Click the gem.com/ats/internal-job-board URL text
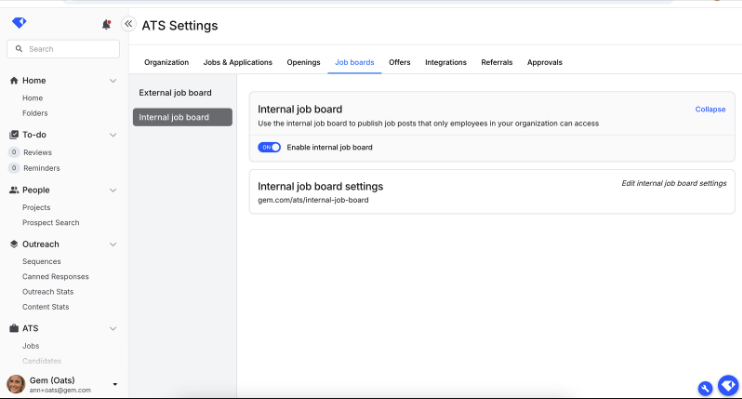This screenshot has width=742, height=399. click(313, 200)
